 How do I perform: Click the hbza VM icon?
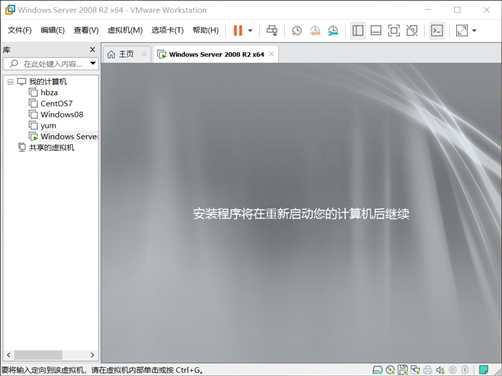[x=33, y=92]
